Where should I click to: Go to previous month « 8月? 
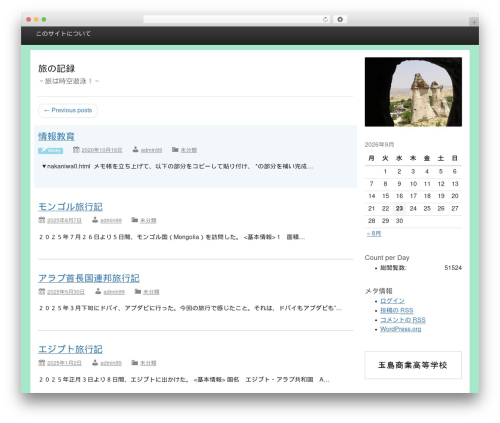click(374, 234)
